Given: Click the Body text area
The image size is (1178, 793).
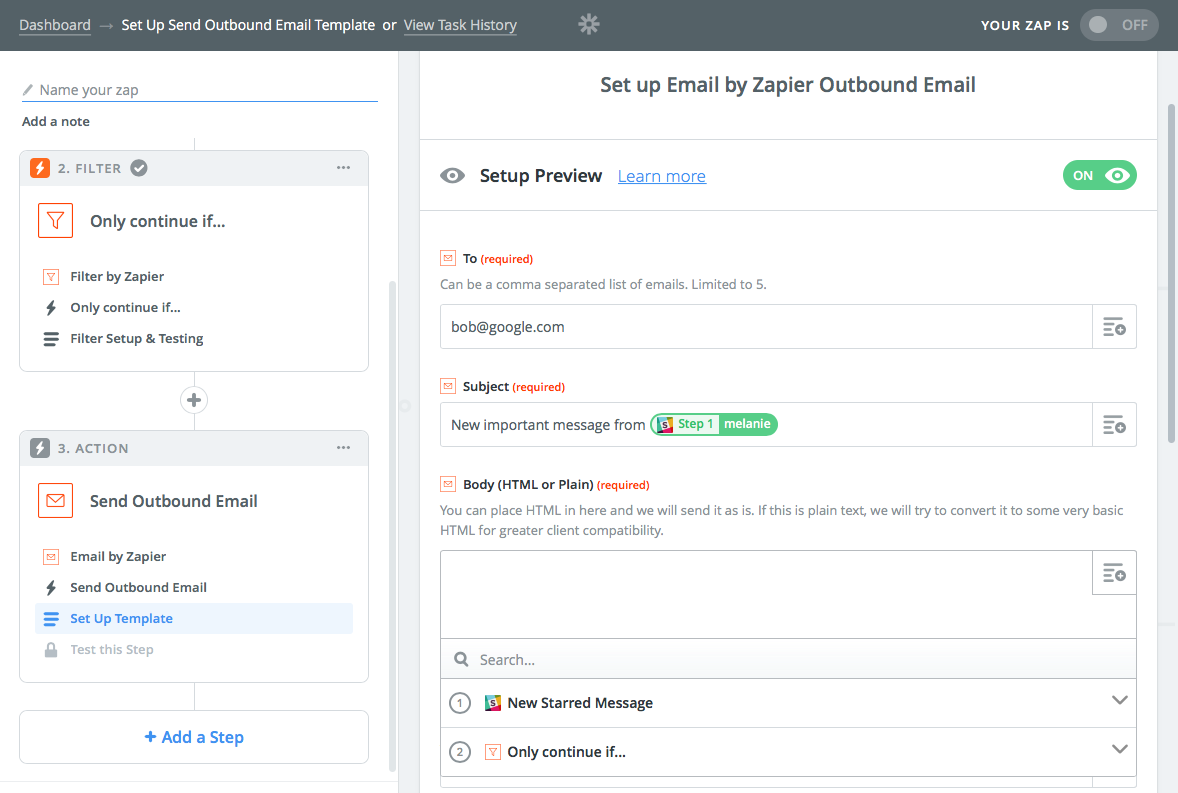Looking at the screenshot, I should pyautogui.click(x=766, y=595).
